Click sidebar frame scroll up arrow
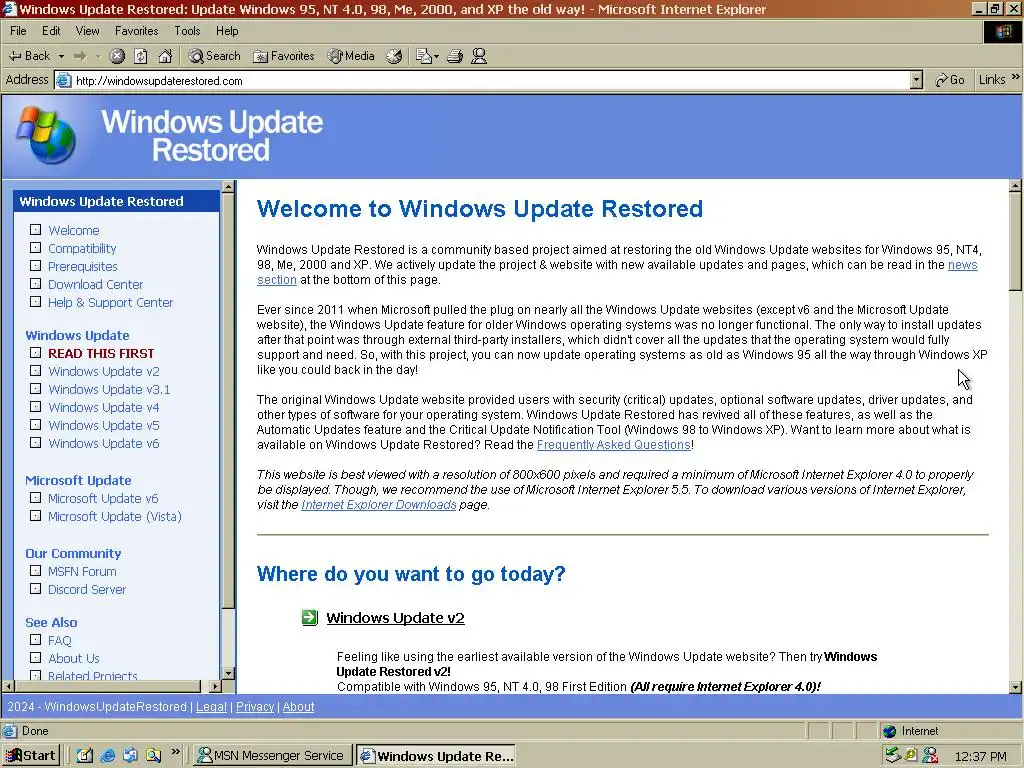The width and height of the screenshot is (1024, 768). coord(228,187)
